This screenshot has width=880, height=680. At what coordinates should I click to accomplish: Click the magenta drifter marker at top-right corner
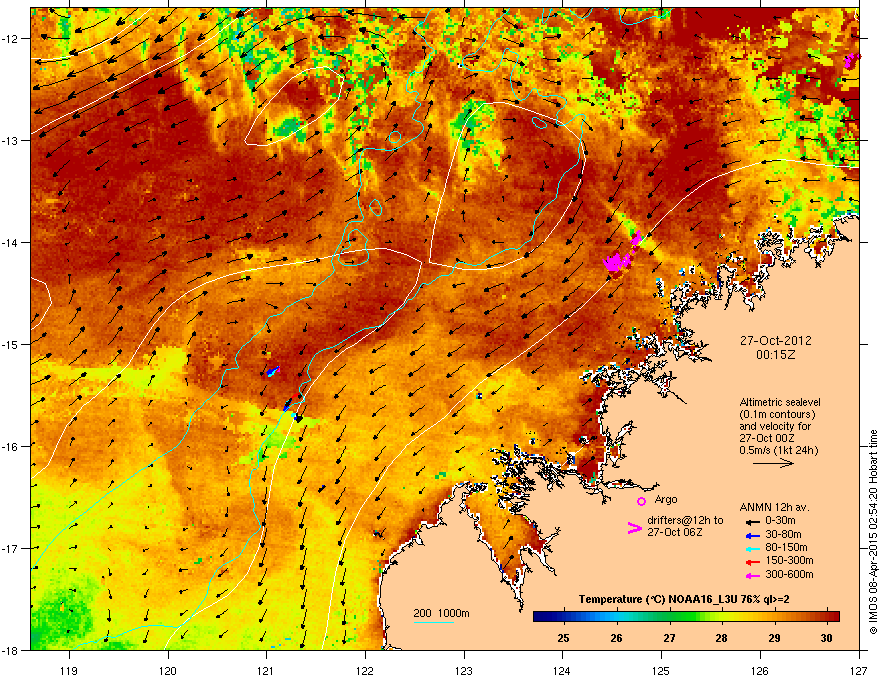[x=851, y=61]
